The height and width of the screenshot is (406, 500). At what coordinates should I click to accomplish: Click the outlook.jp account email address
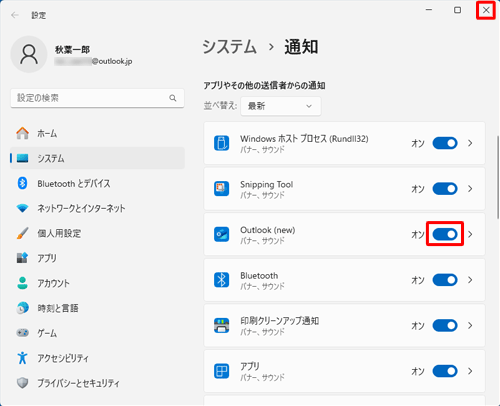coord(93,61)
